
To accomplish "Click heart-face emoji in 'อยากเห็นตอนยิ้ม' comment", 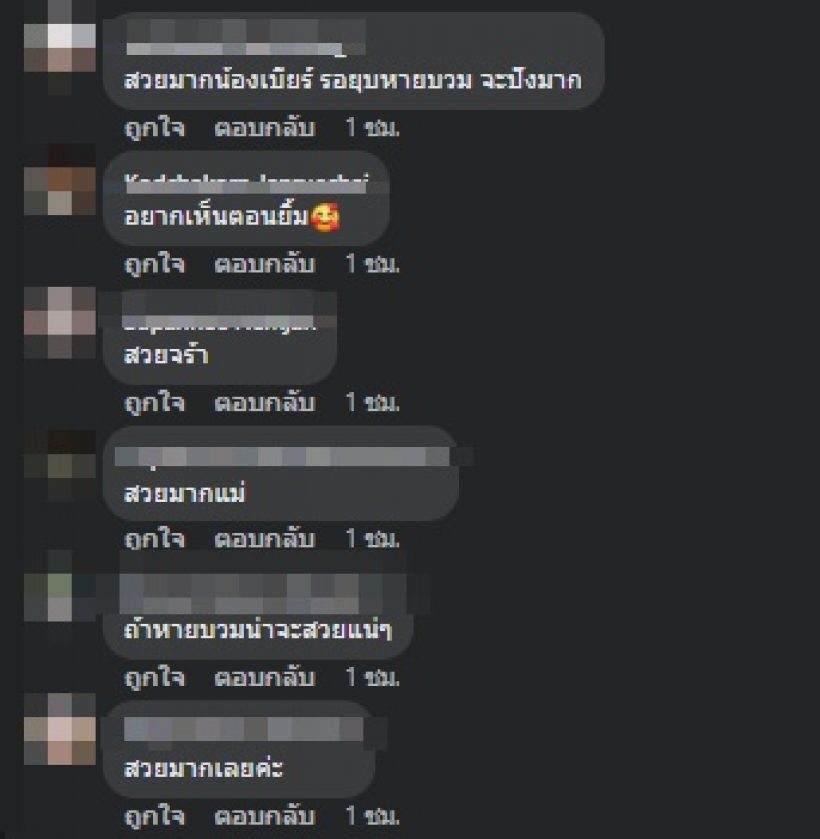I will 325,218.
